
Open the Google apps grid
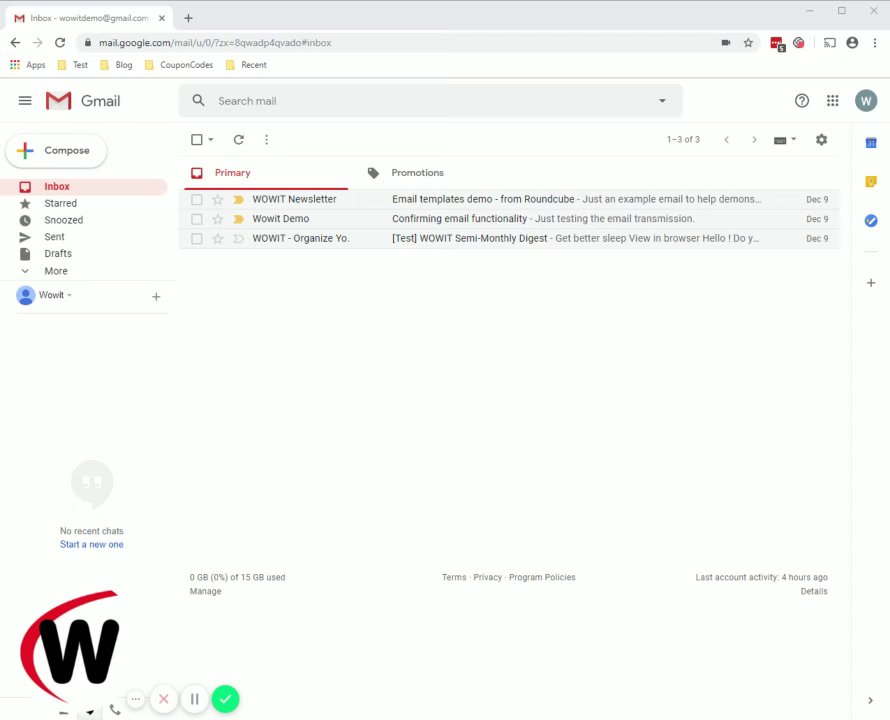(x=832, y=101)
